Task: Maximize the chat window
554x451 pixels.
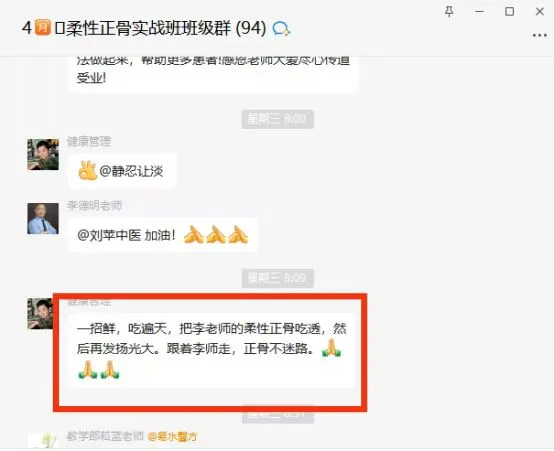Action: [x=509, y=12]
